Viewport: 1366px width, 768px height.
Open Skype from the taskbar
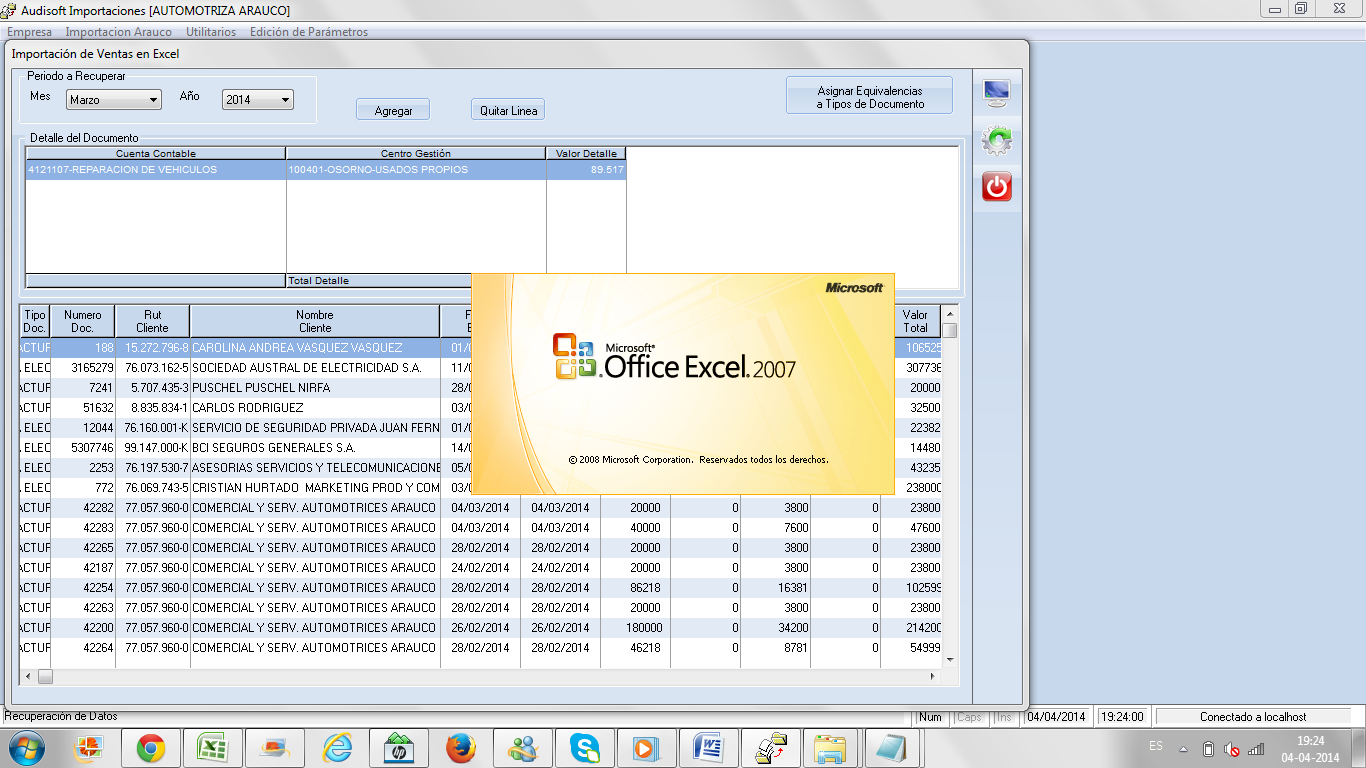tap(585, 747)
